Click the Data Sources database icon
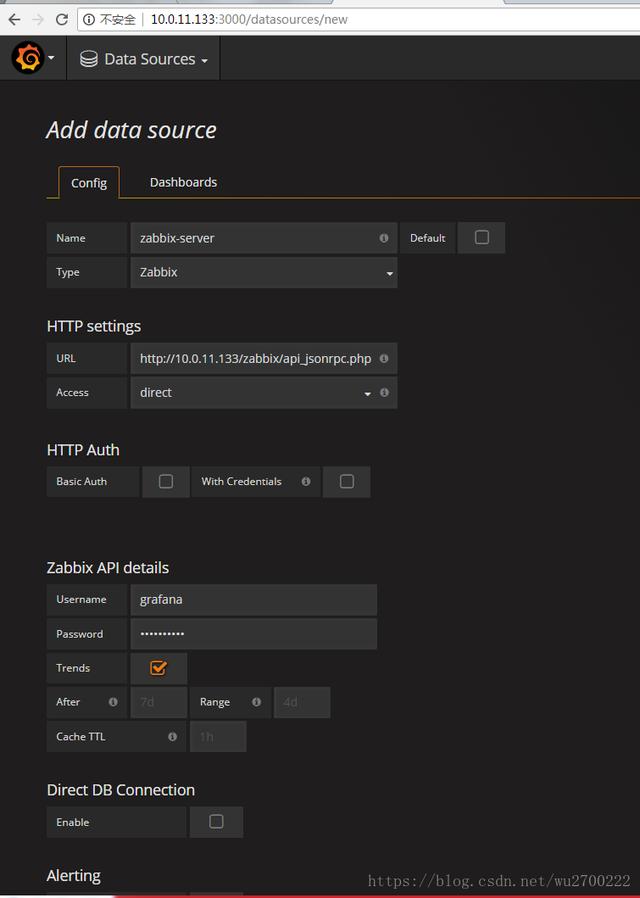 [89, 59]
